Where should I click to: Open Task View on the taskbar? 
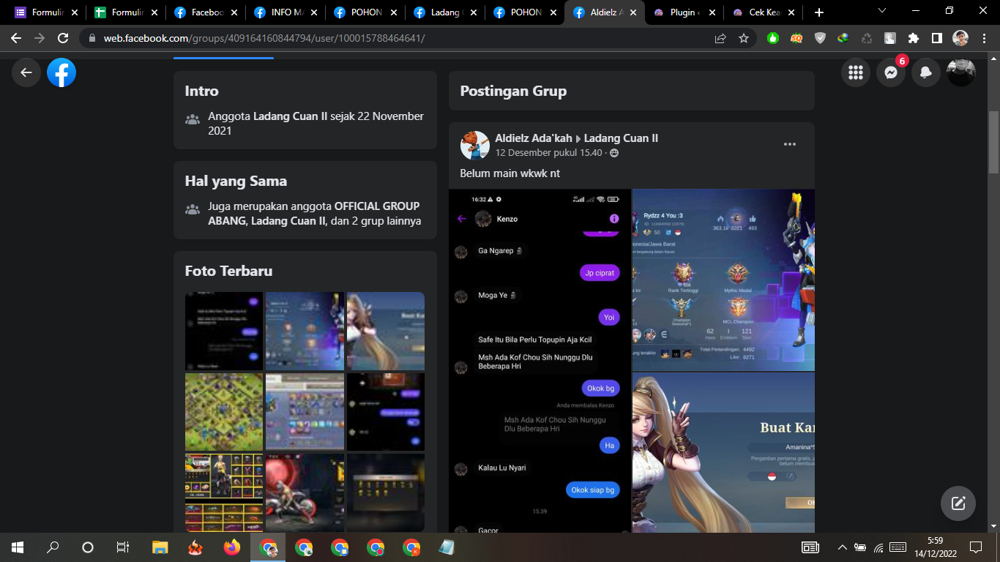point(122,547)
